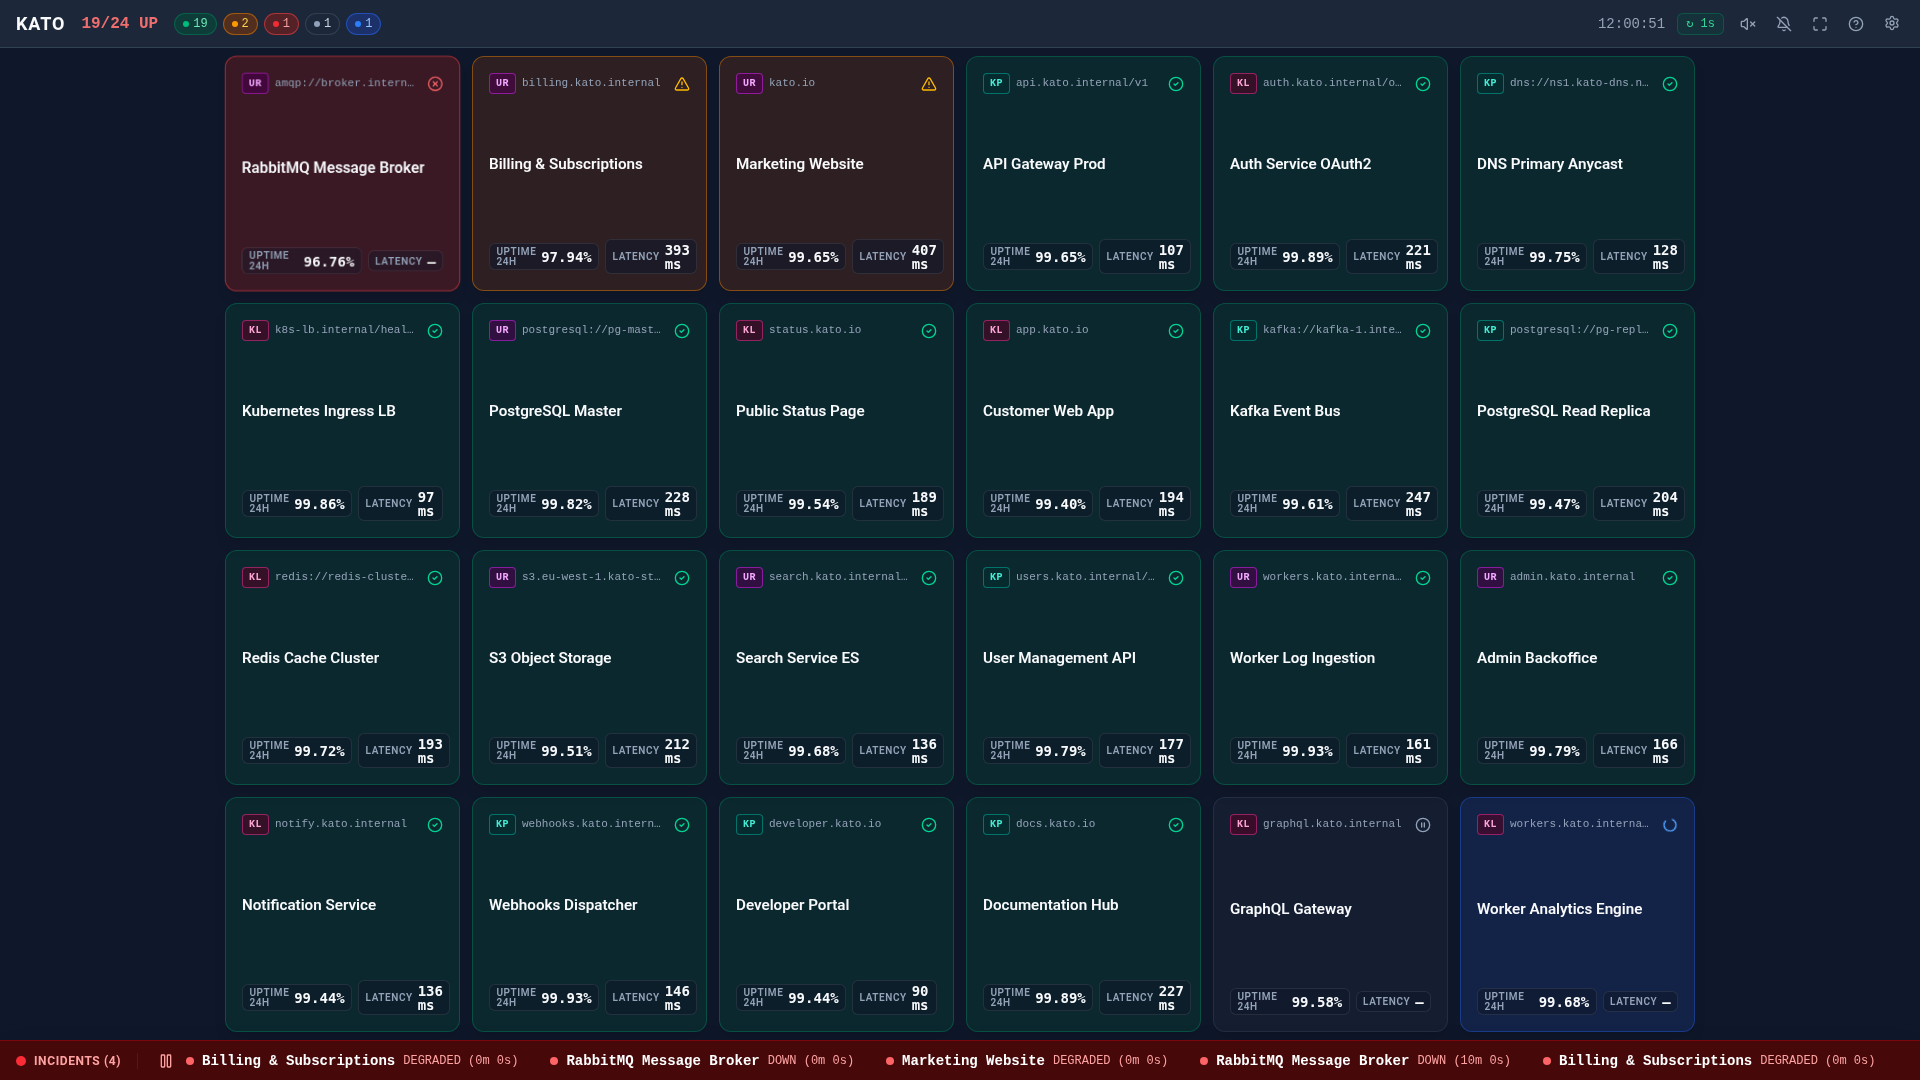
Task: Click warning triangle on Marketing Website card
Action: pos(929,84)
